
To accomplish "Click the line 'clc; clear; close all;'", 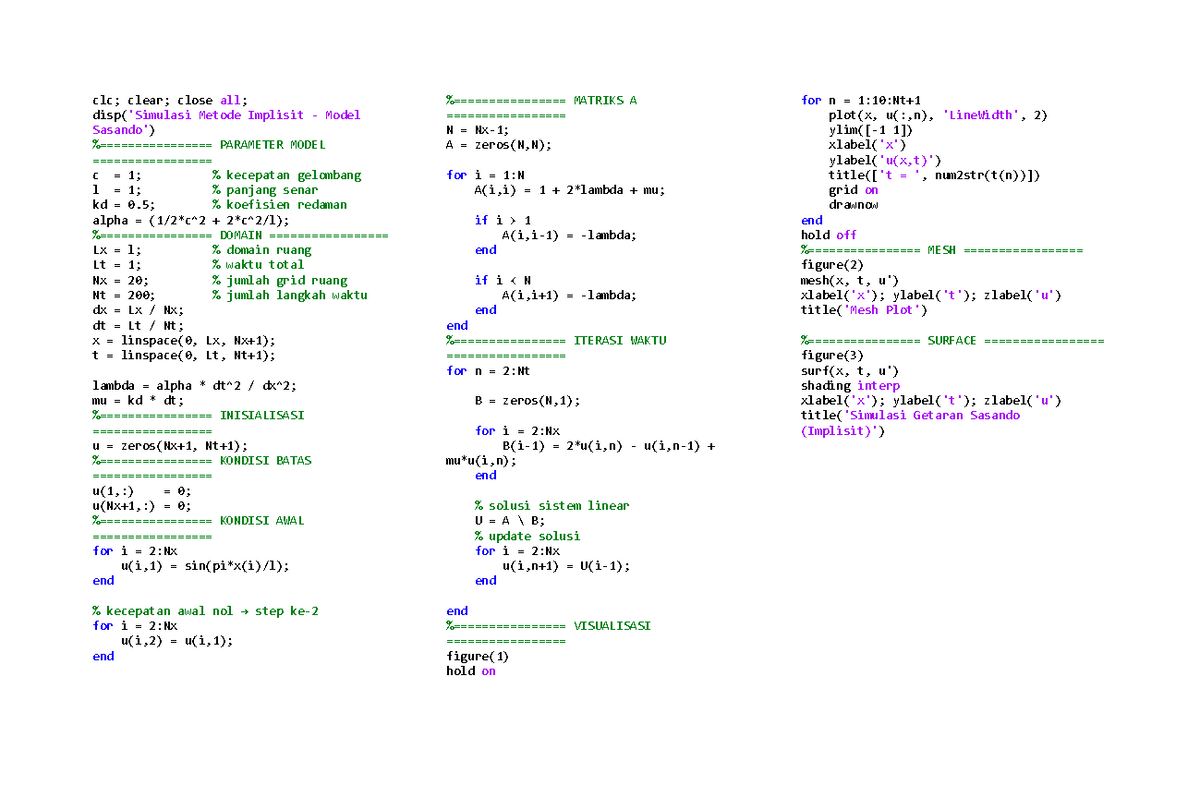I will (169, 100).
